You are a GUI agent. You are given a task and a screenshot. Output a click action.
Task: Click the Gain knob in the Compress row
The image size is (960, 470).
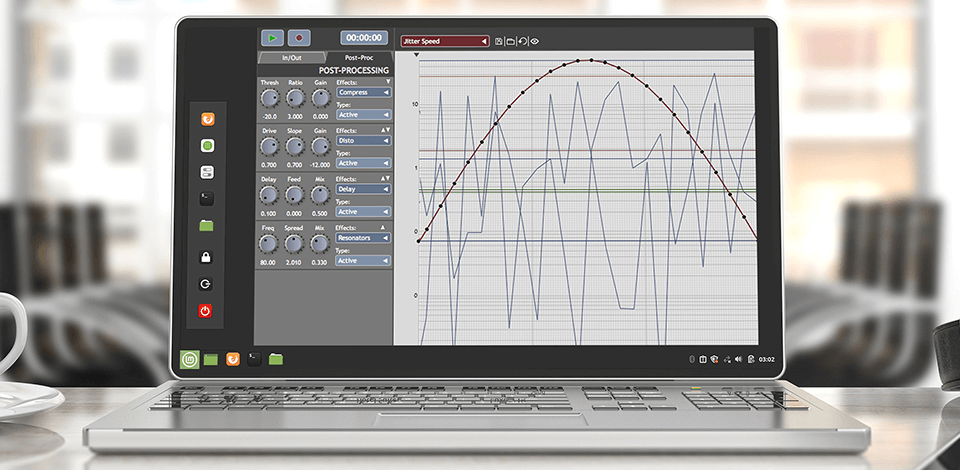click(320, 98)
